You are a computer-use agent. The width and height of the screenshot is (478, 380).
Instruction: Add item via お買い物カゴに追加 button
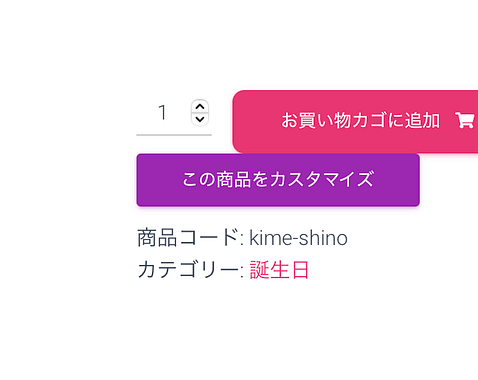click(x=355, y=121)
